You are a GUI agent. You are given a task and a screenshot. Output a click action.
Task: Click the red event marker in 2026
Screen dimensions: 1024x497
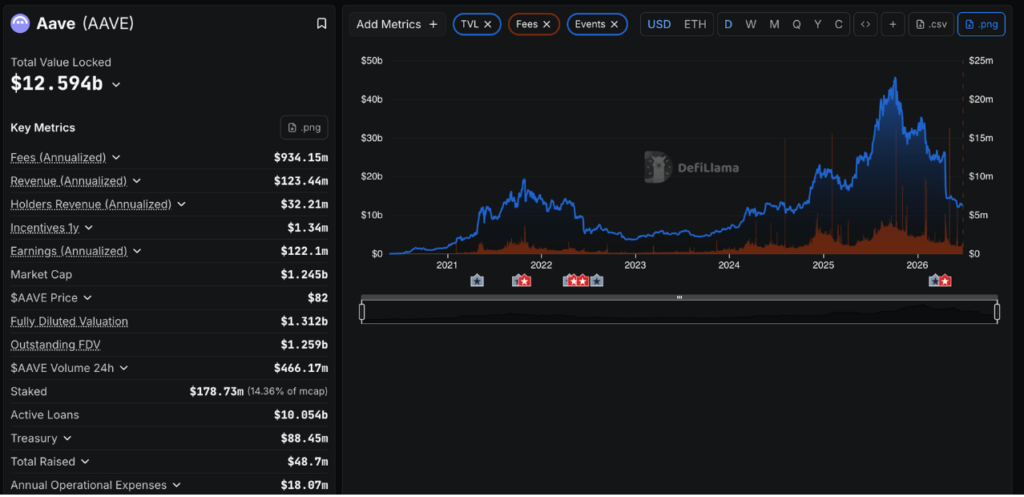click(945, 281)
